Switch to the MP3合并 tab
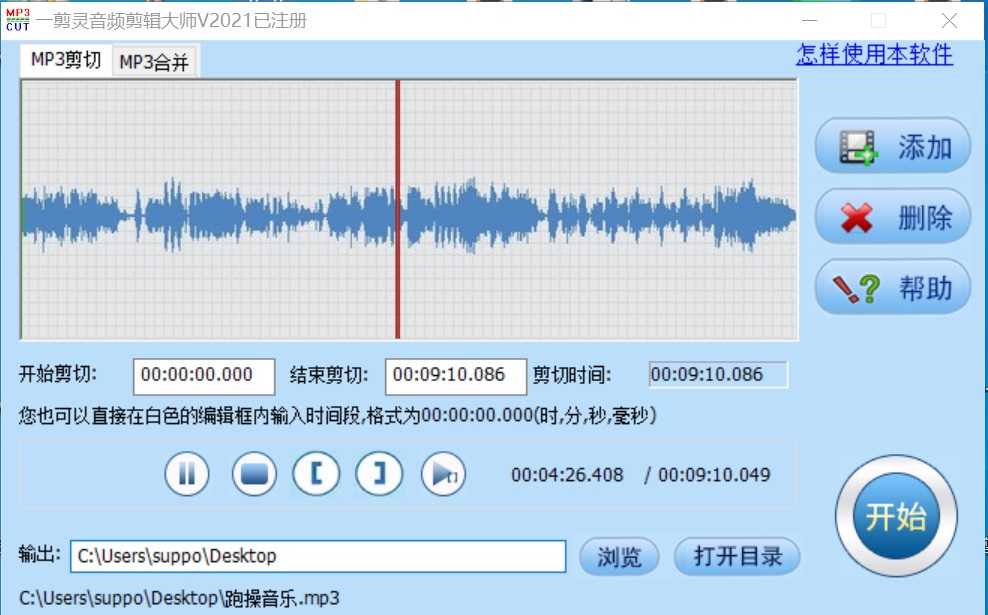This screenshot has width=988, height=615. 154,62
